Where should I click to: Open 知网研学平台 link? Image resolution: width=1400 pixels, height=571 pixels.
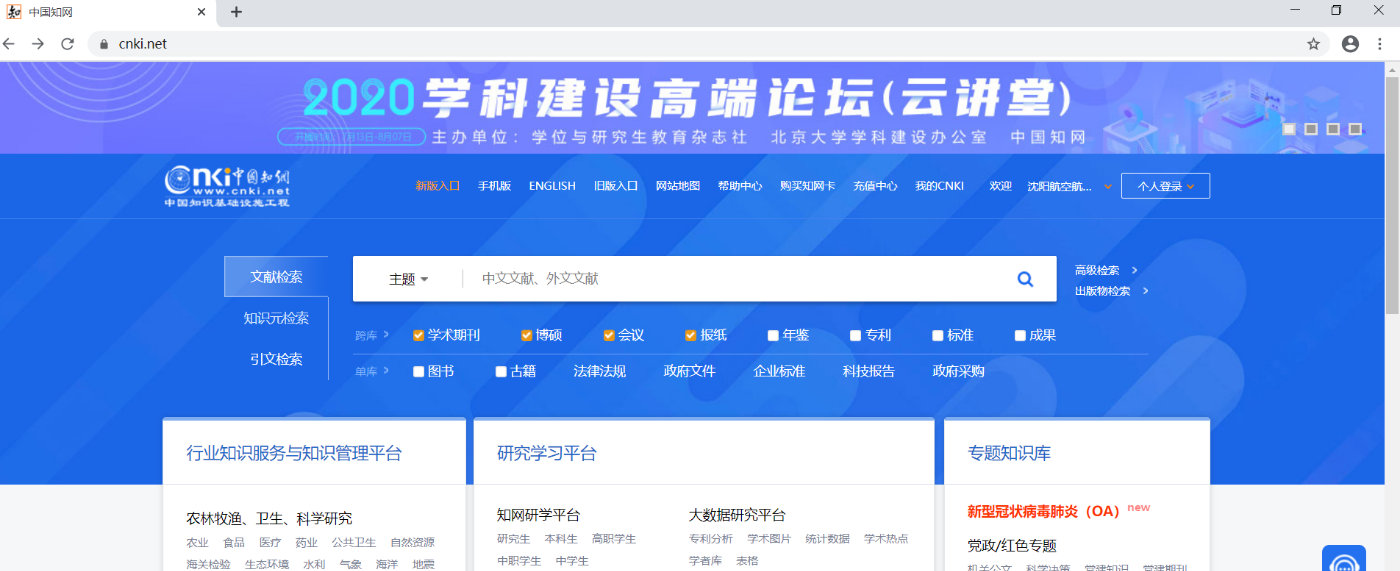tap(538, 515)
